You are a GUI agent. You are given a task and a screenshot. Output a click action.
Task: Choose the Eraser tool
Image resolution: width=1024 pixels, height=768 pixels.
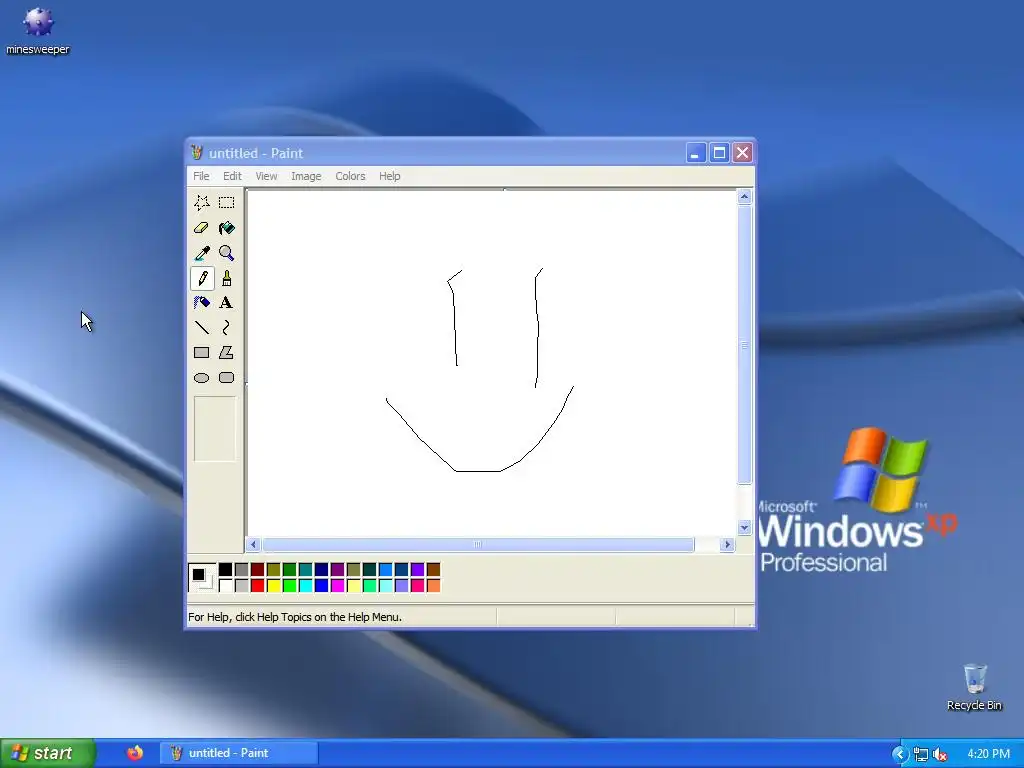202,228
